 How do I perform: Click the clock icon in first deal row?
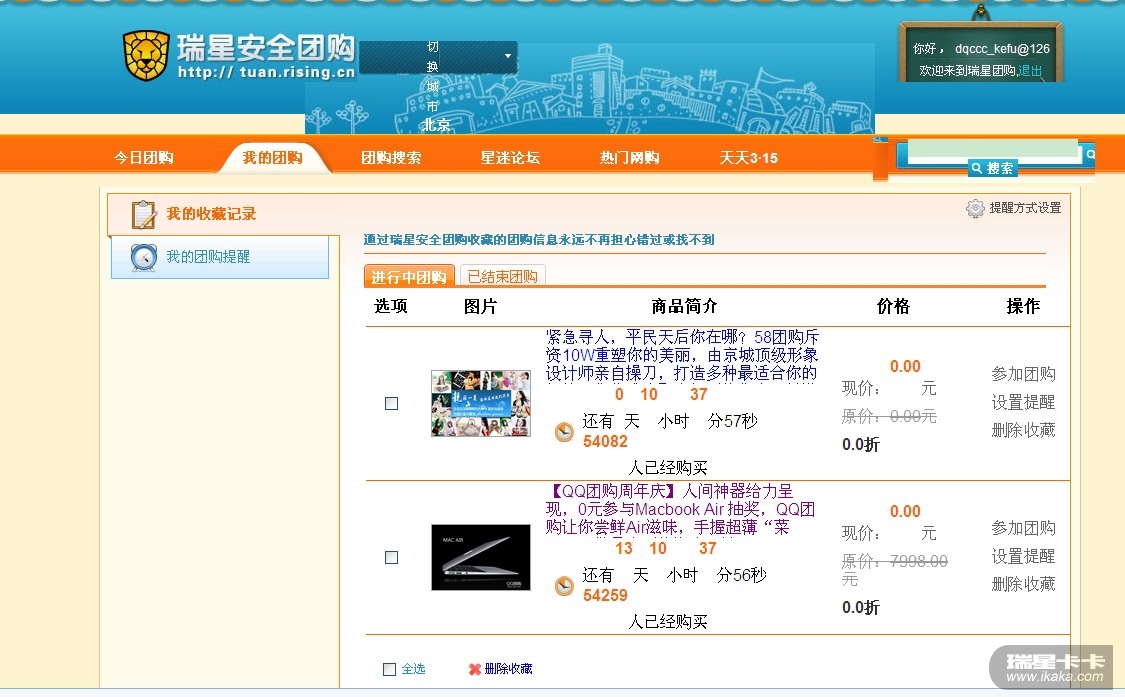coord(564,432)
